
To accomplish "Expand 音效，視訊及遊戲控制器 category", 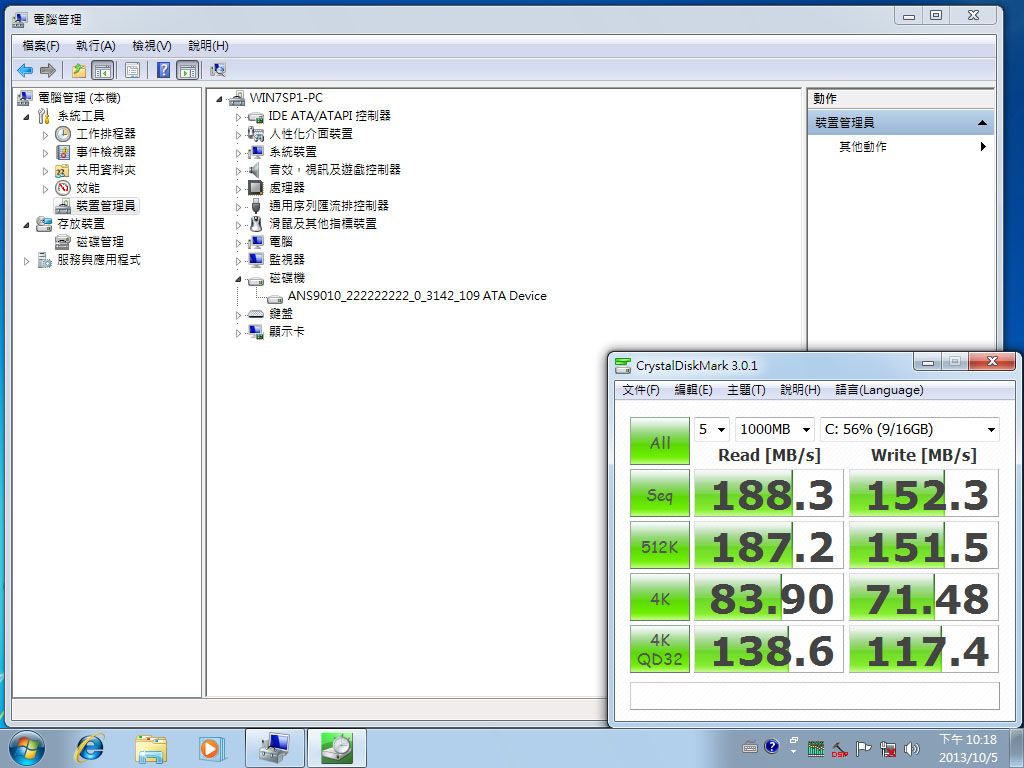I will click(x=238, y=171).
